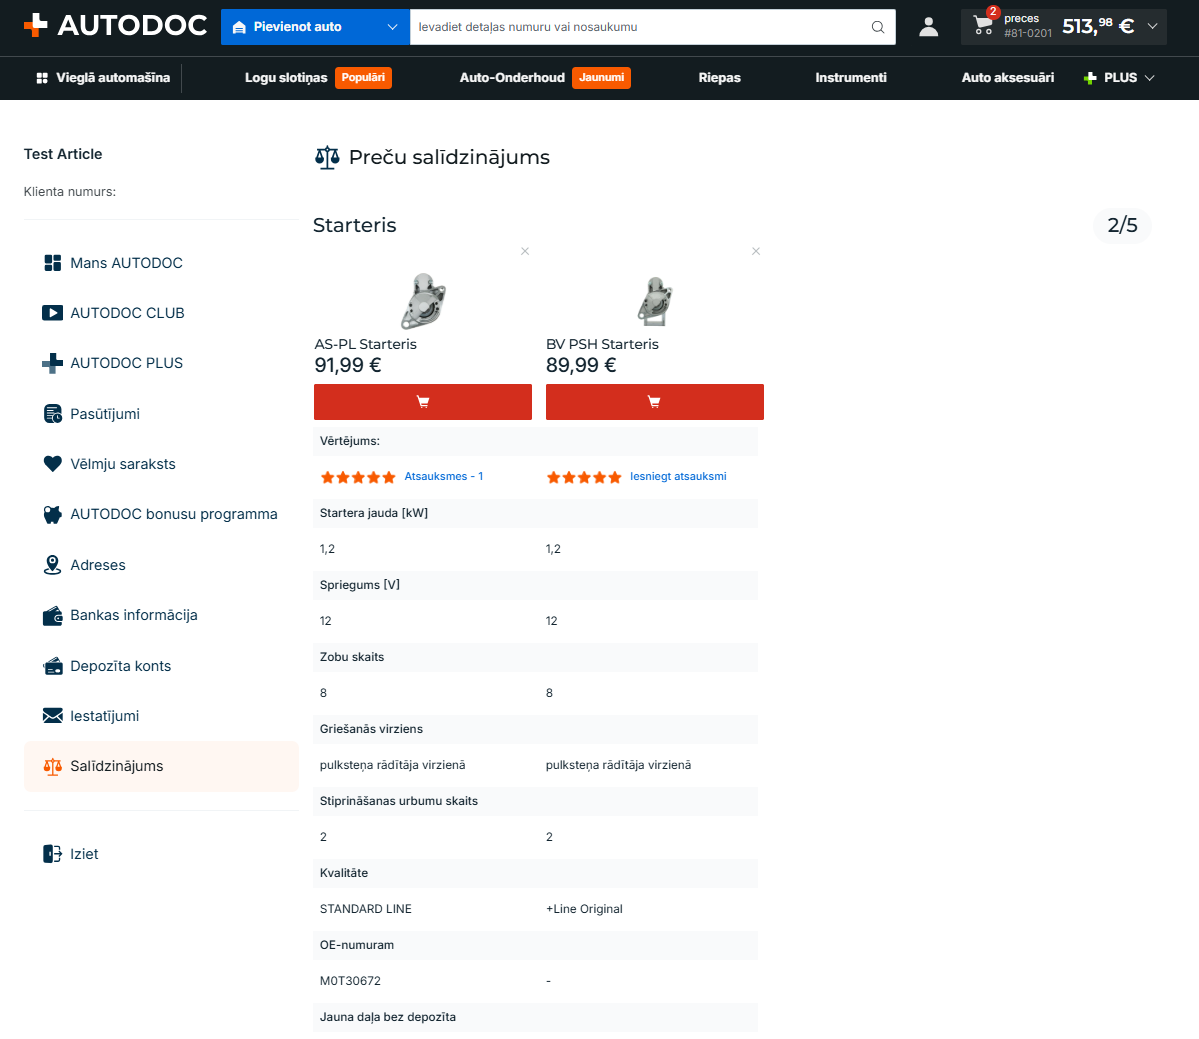1199x1039 pixels.
Task: Click the Populāri badge
Action: tap(363, 78)
